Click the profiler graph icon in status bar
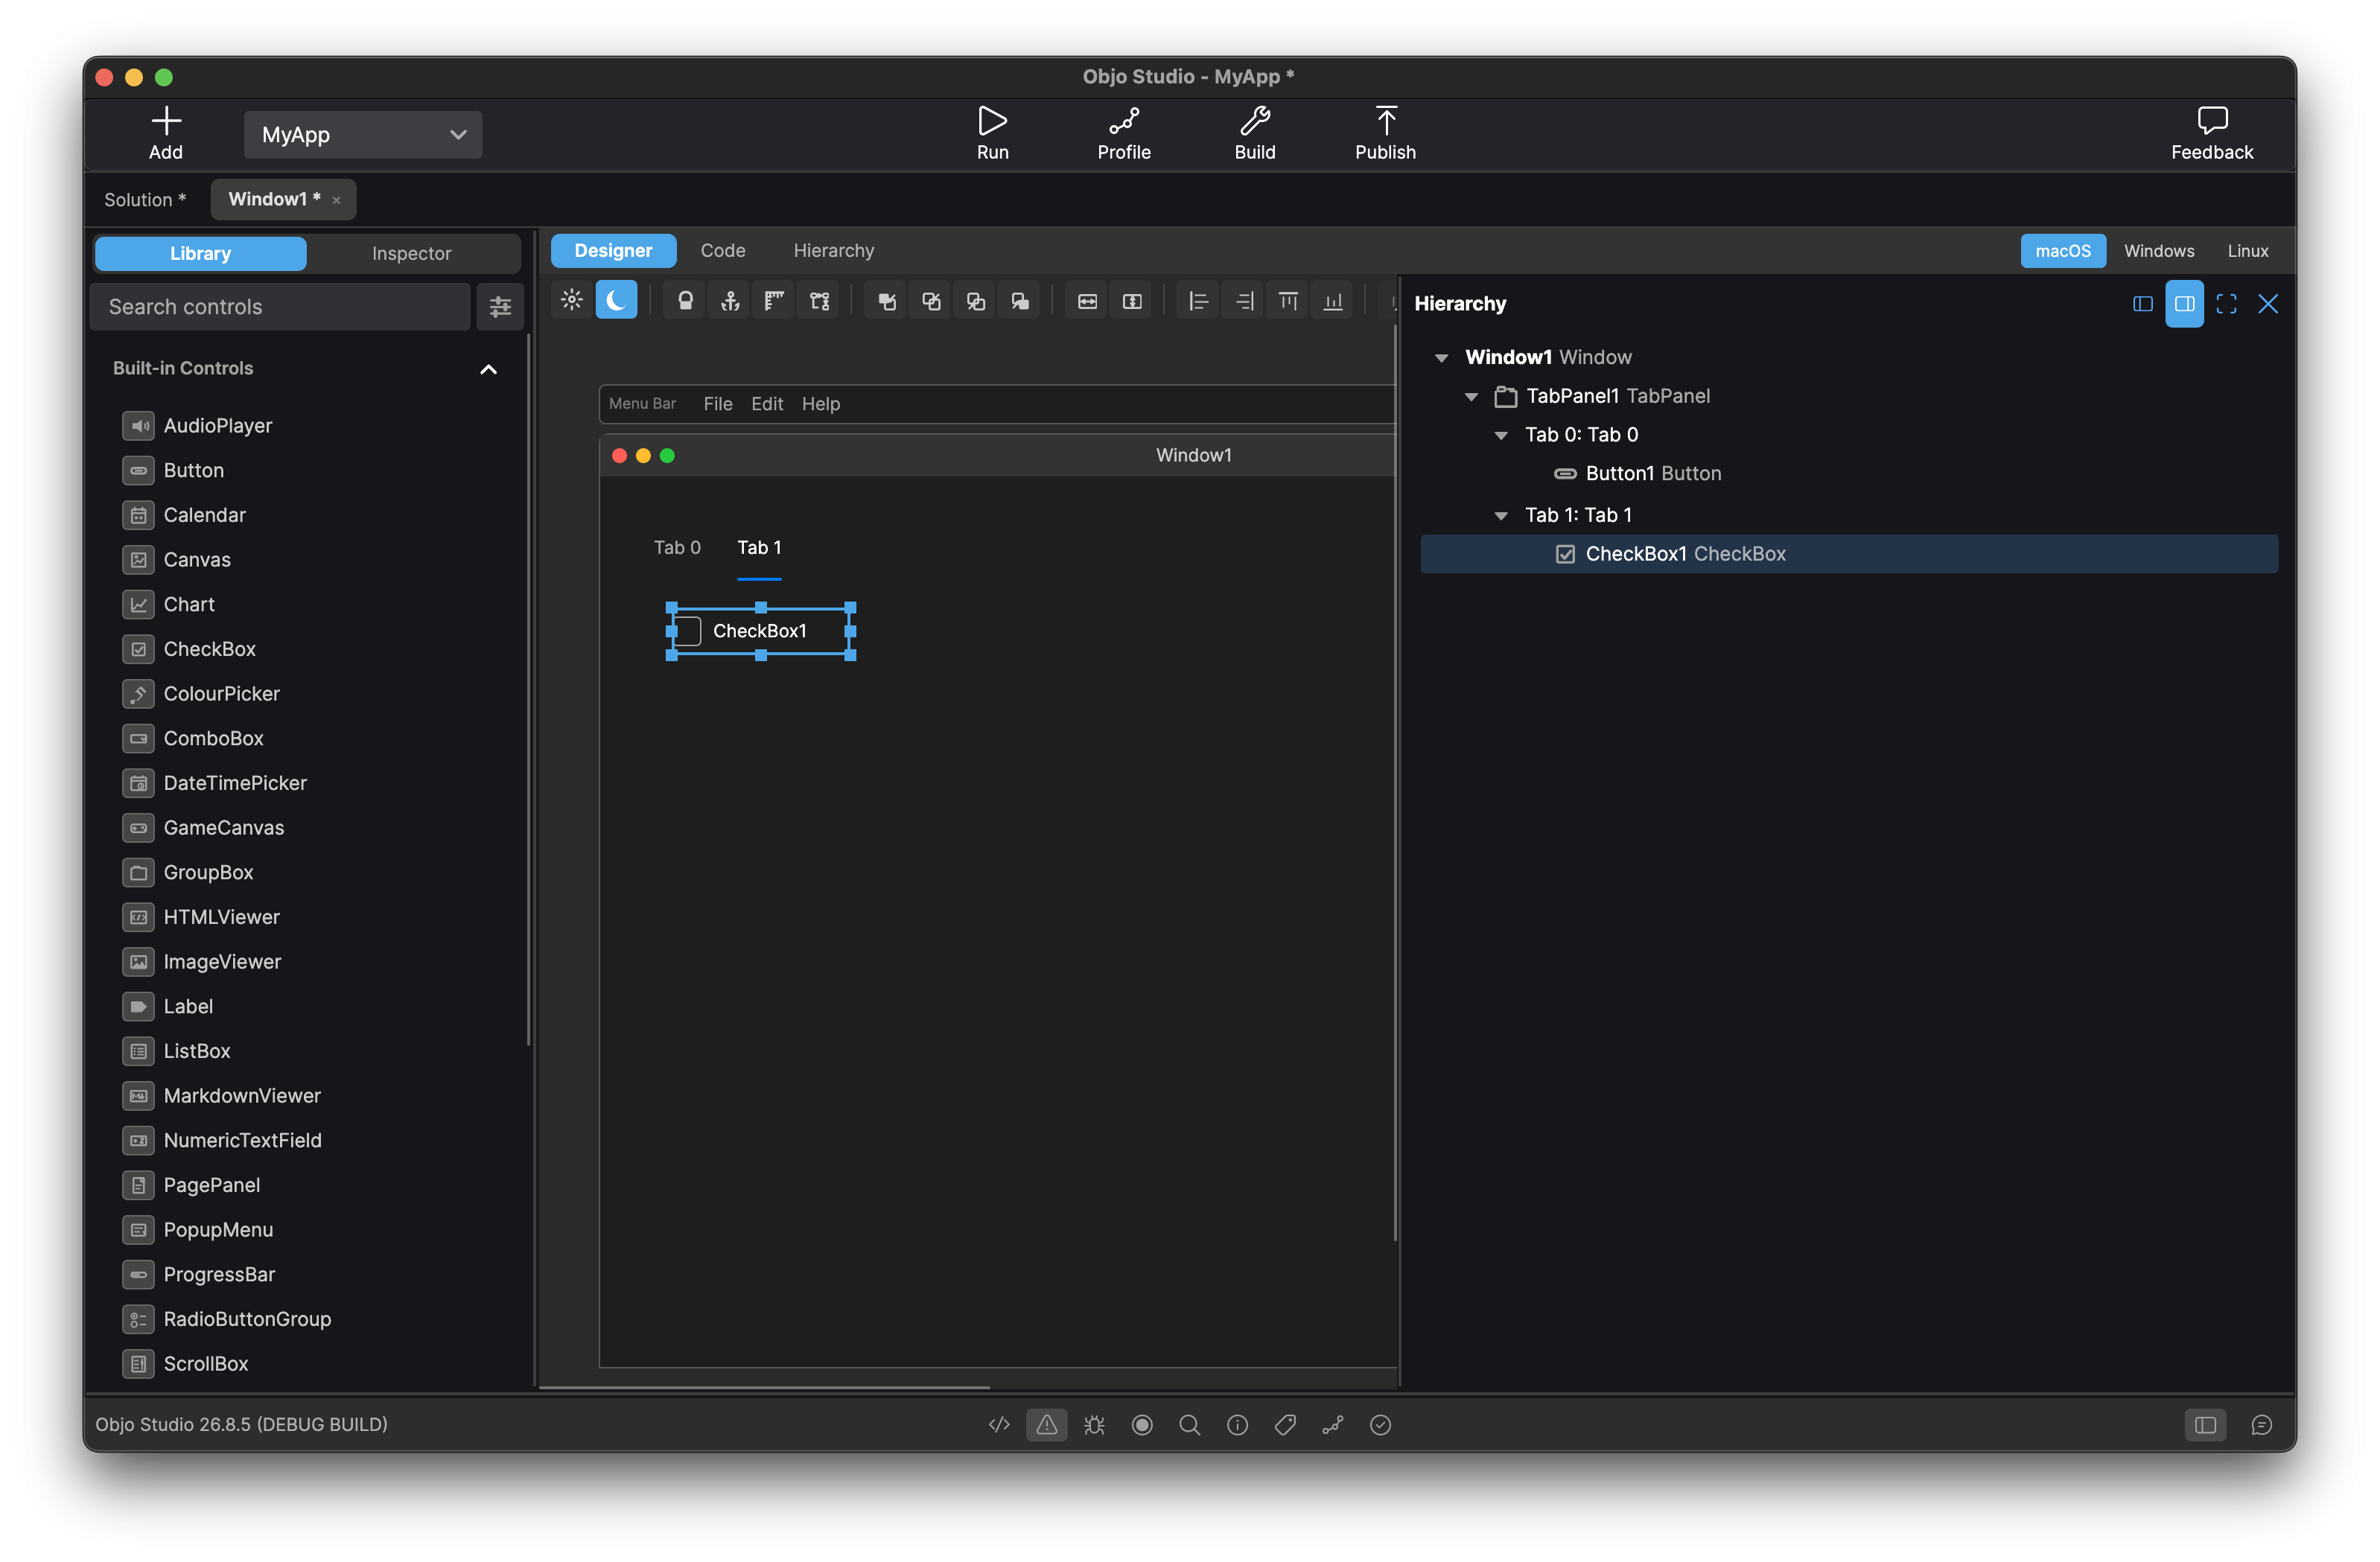 tap(1333, 1425)
